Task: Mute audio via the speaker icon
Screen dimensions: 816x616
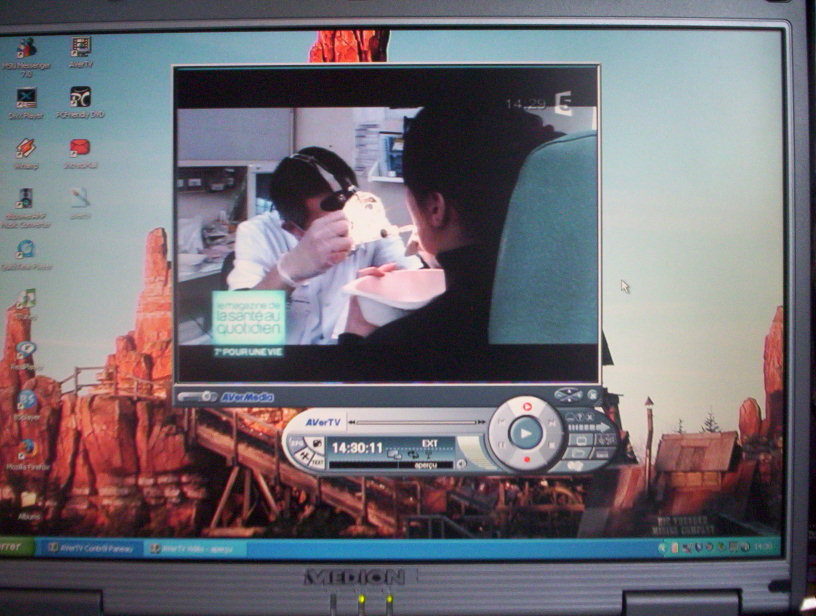Action: tap(461, 464)
